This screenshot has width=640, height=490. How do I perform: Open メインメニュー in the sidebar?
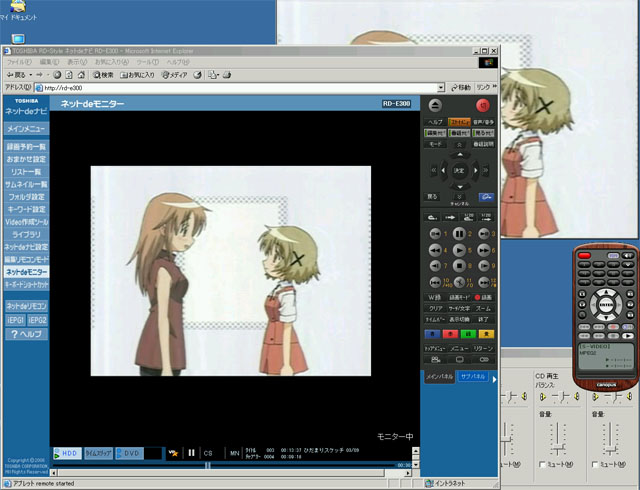click(26, 129)
